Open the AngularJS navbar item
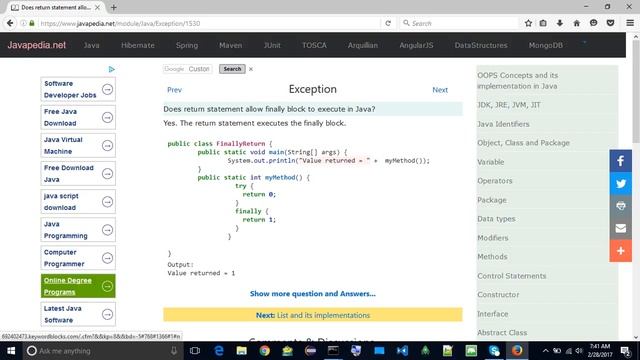Viewport: 640px width, 360px height. pyautogui.click(x=416, y=45)
